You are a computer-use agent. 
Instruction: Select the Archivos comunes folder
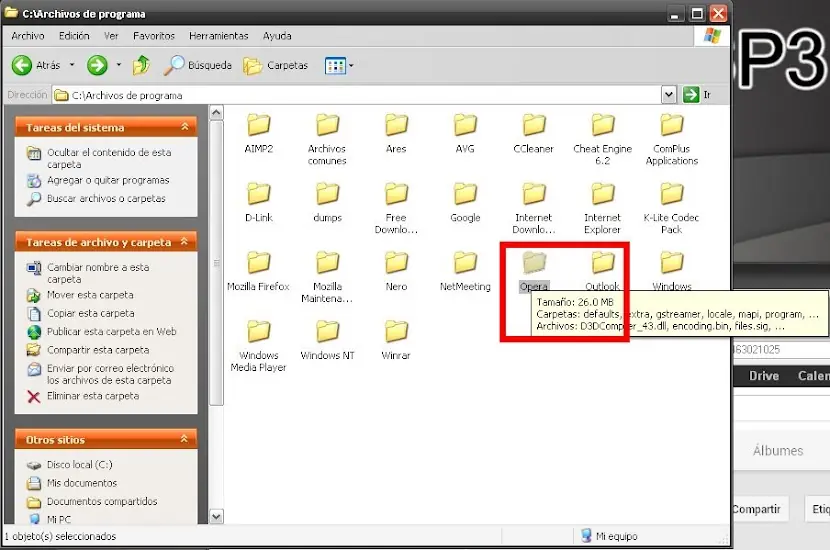pyautogui.click(x=327, y=140)
